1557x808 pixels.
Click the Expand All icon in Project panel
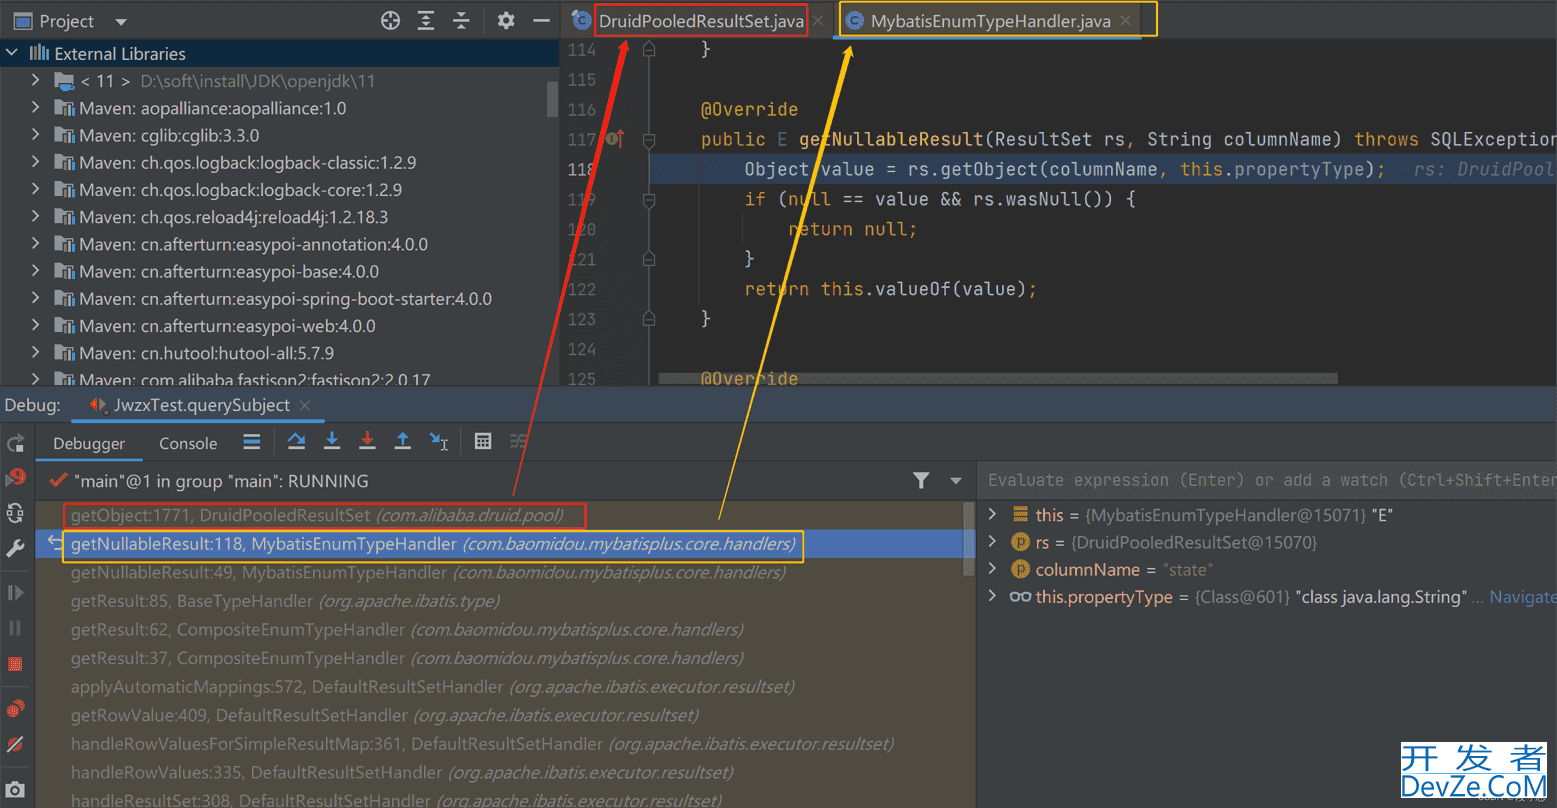426,21
